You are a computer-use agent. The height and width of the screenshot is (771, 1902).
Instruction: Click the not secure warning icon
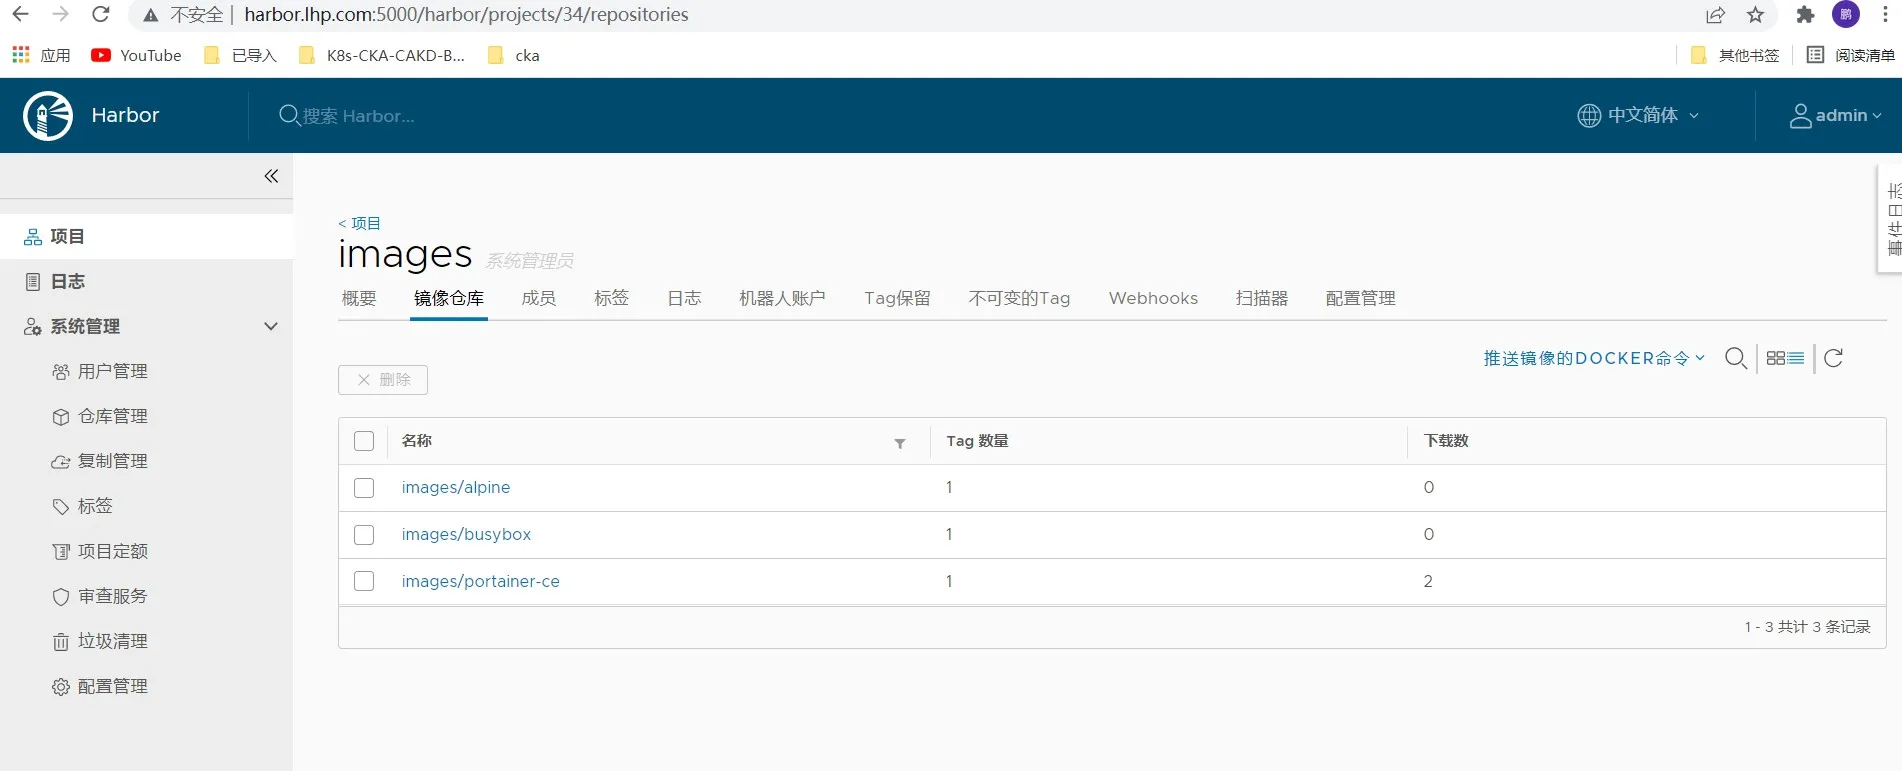tap(151, 15)
